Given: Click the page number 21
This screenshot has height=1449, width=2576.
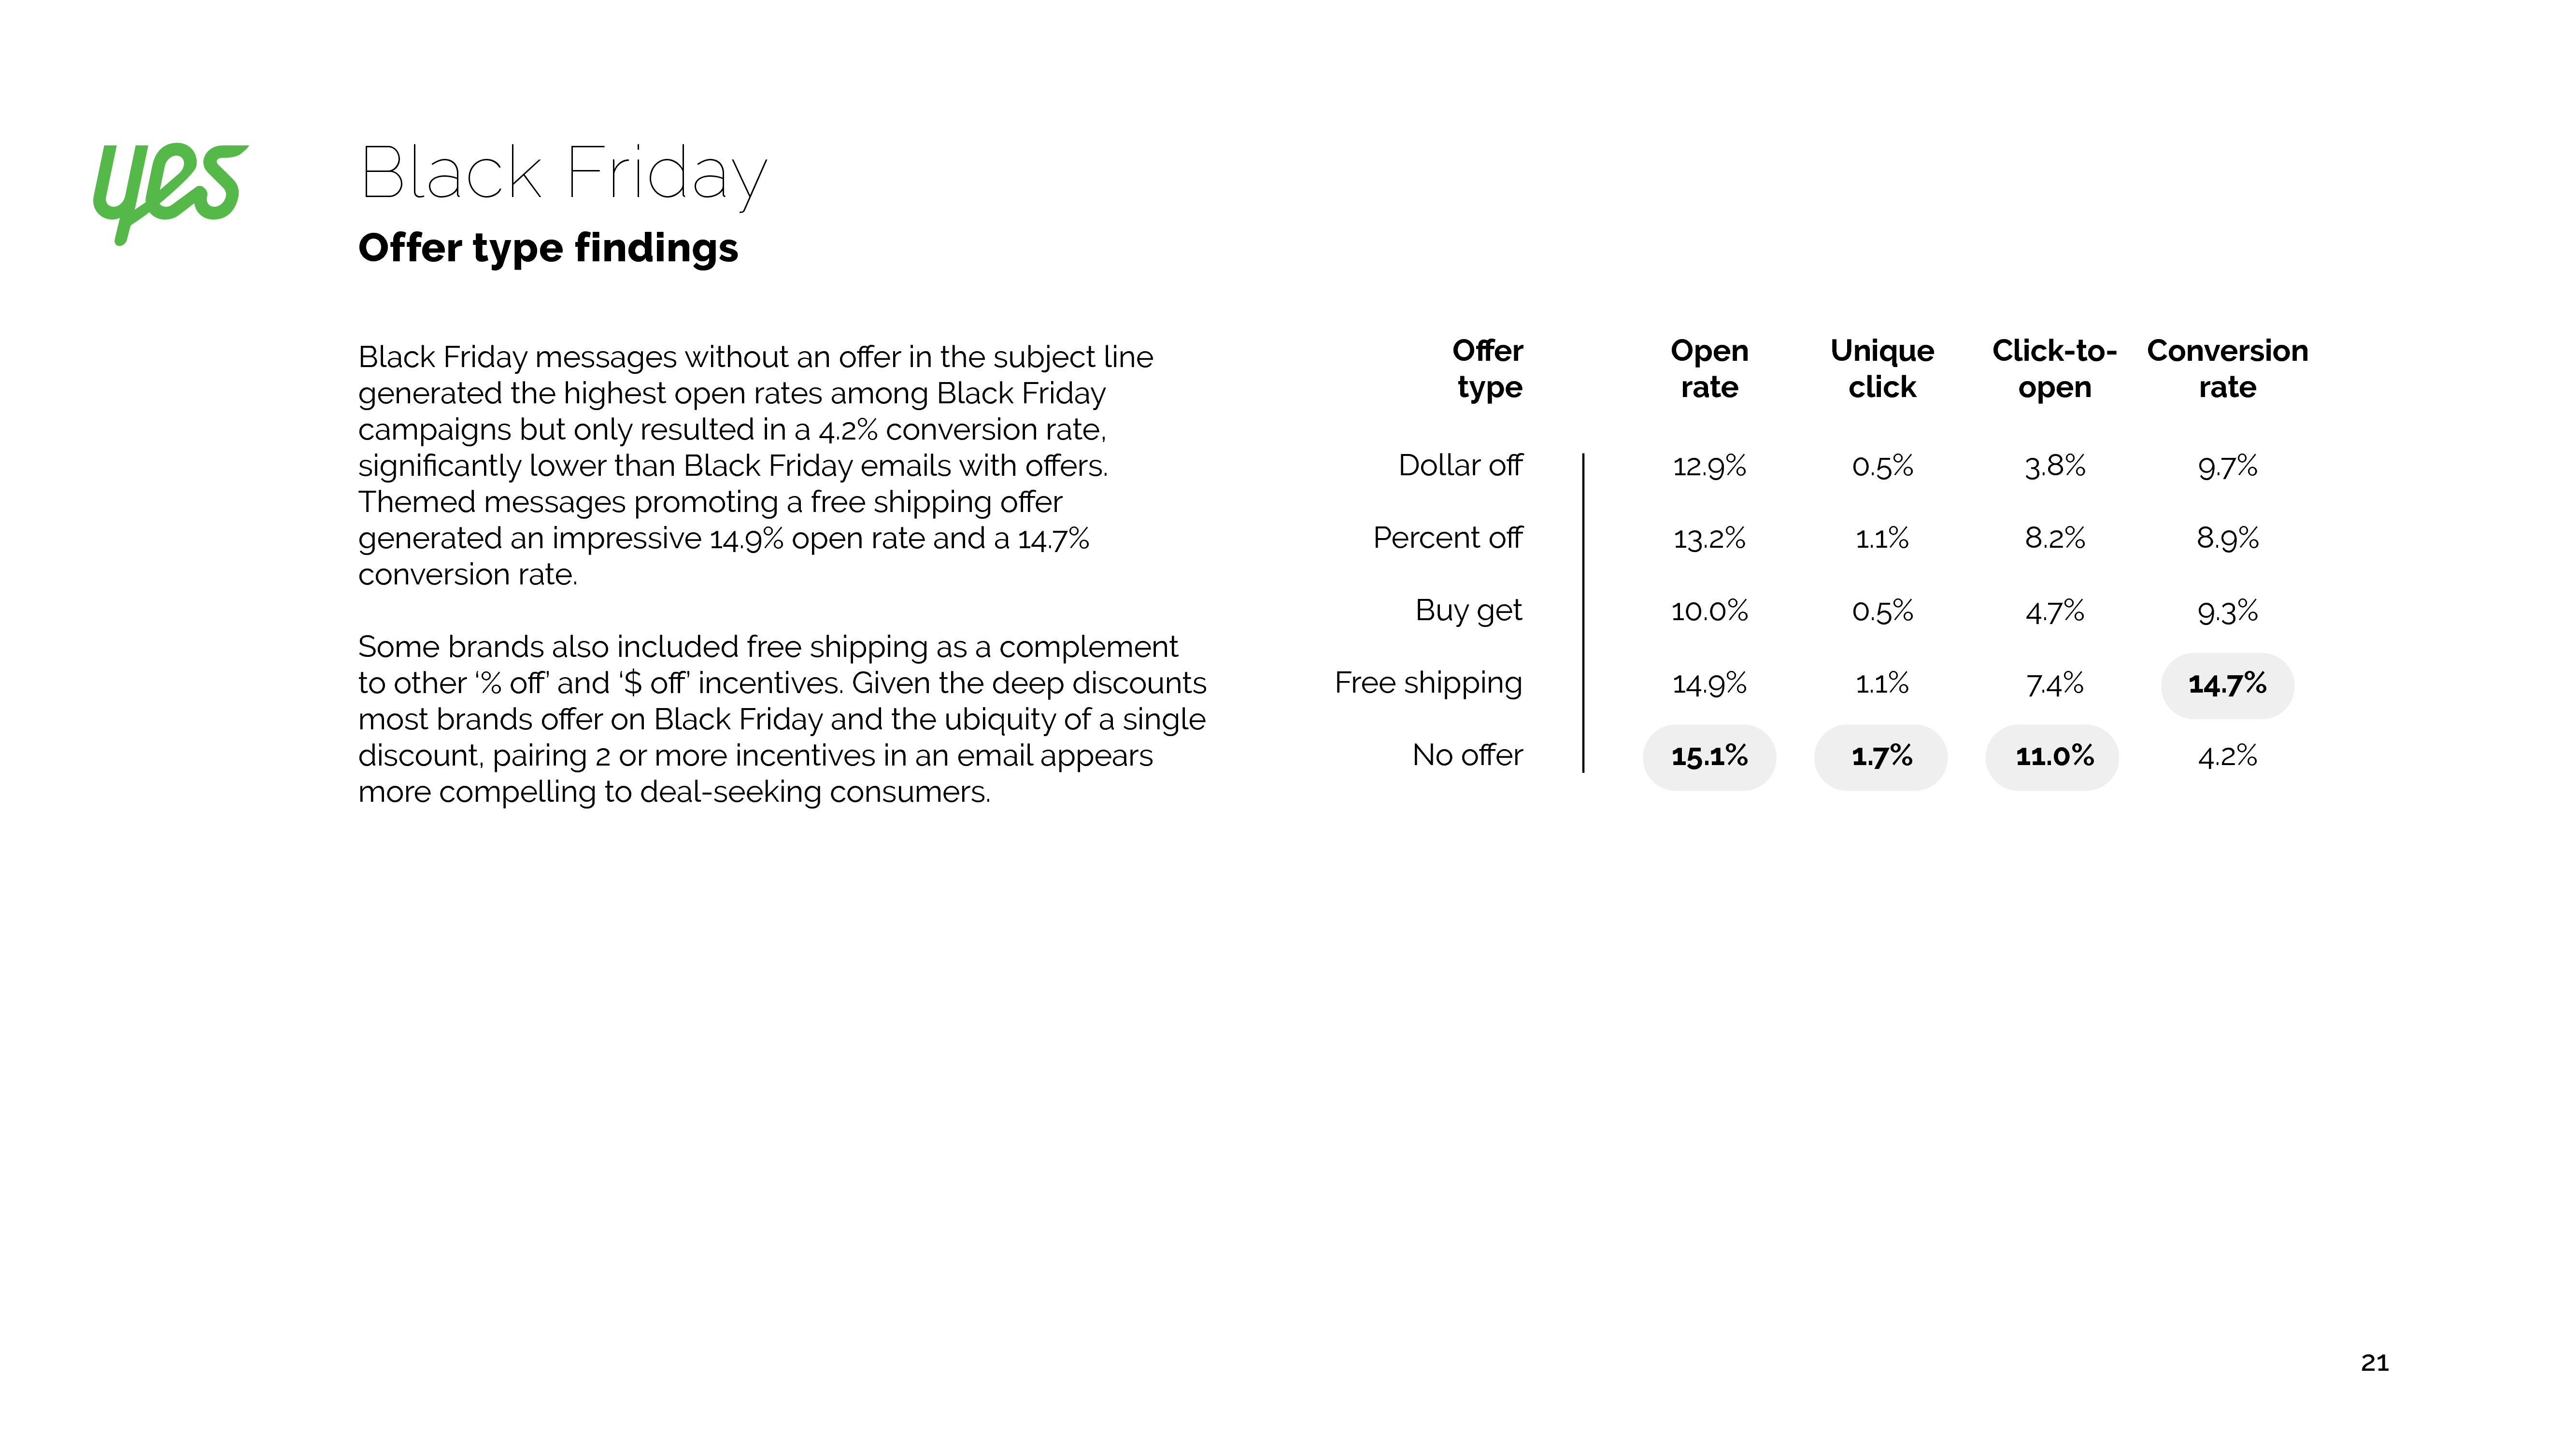Looking at the screenshot, I should point(2374,1363).
